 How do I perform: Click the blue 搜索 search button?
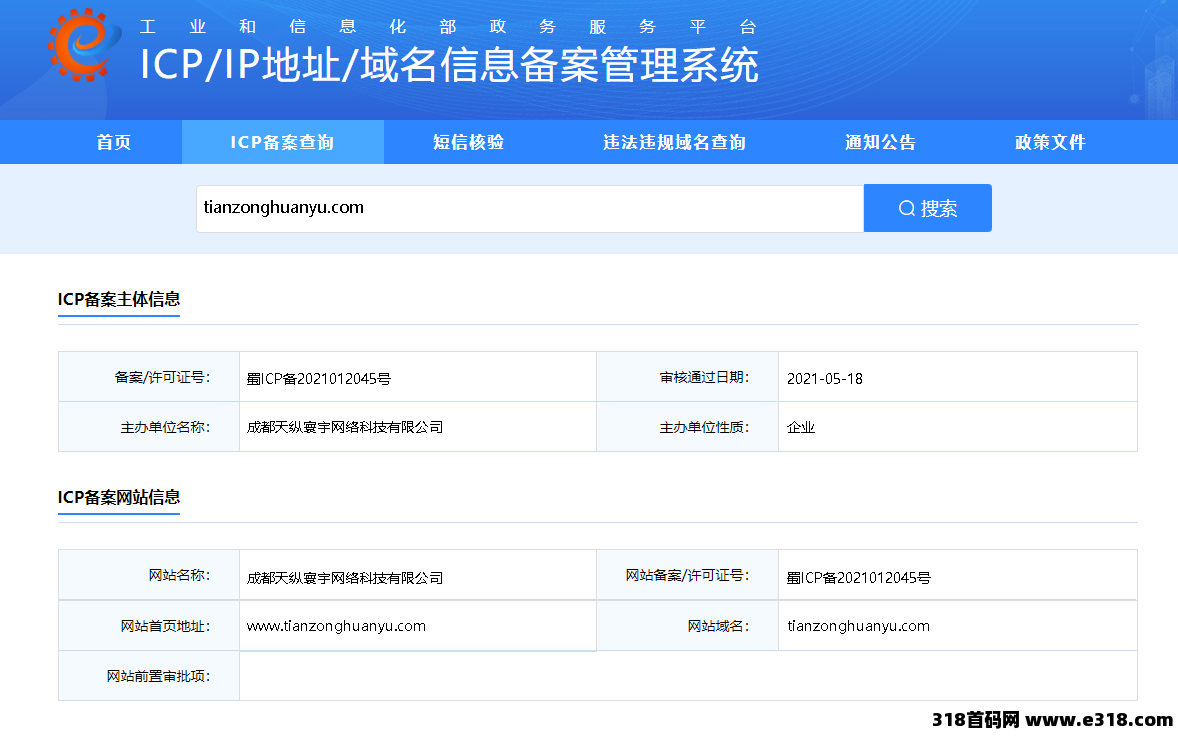(928, 208)
